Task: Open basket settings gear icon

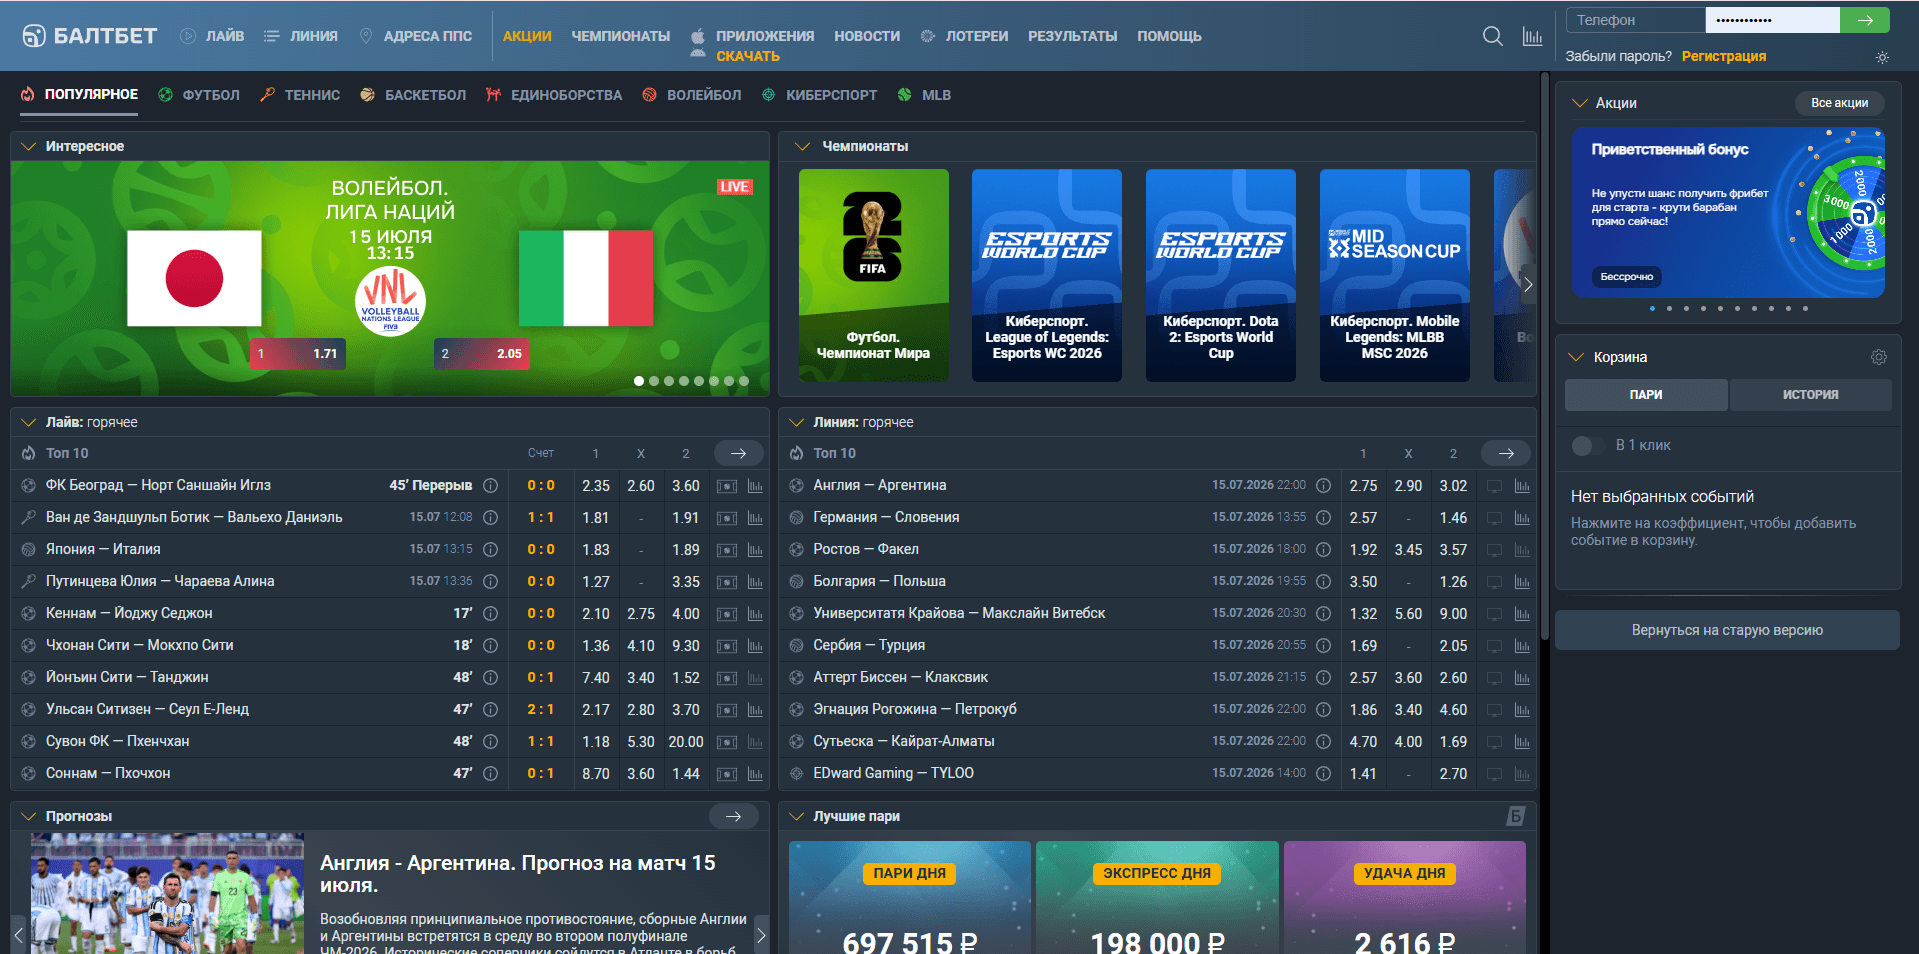Action: pyautogui.click(x=1879, y=357)
